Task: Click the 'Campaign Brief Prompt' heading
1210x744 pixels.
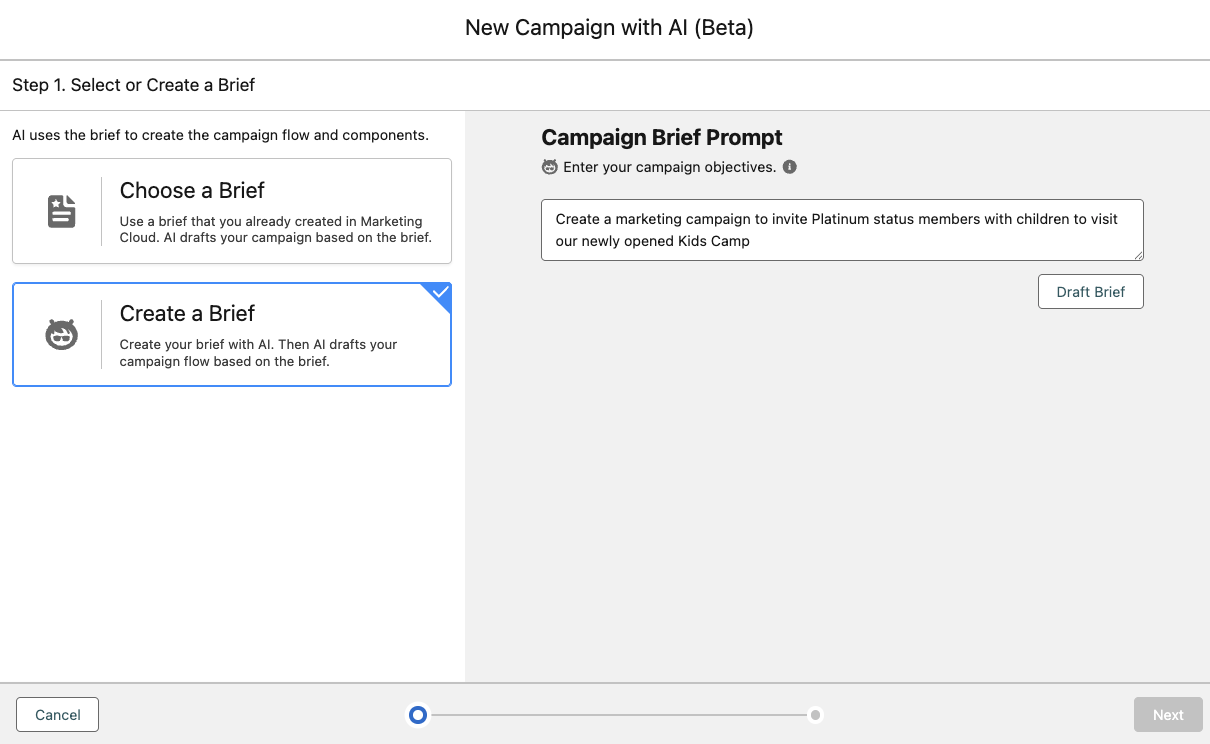Action: (x=662, y=137)
